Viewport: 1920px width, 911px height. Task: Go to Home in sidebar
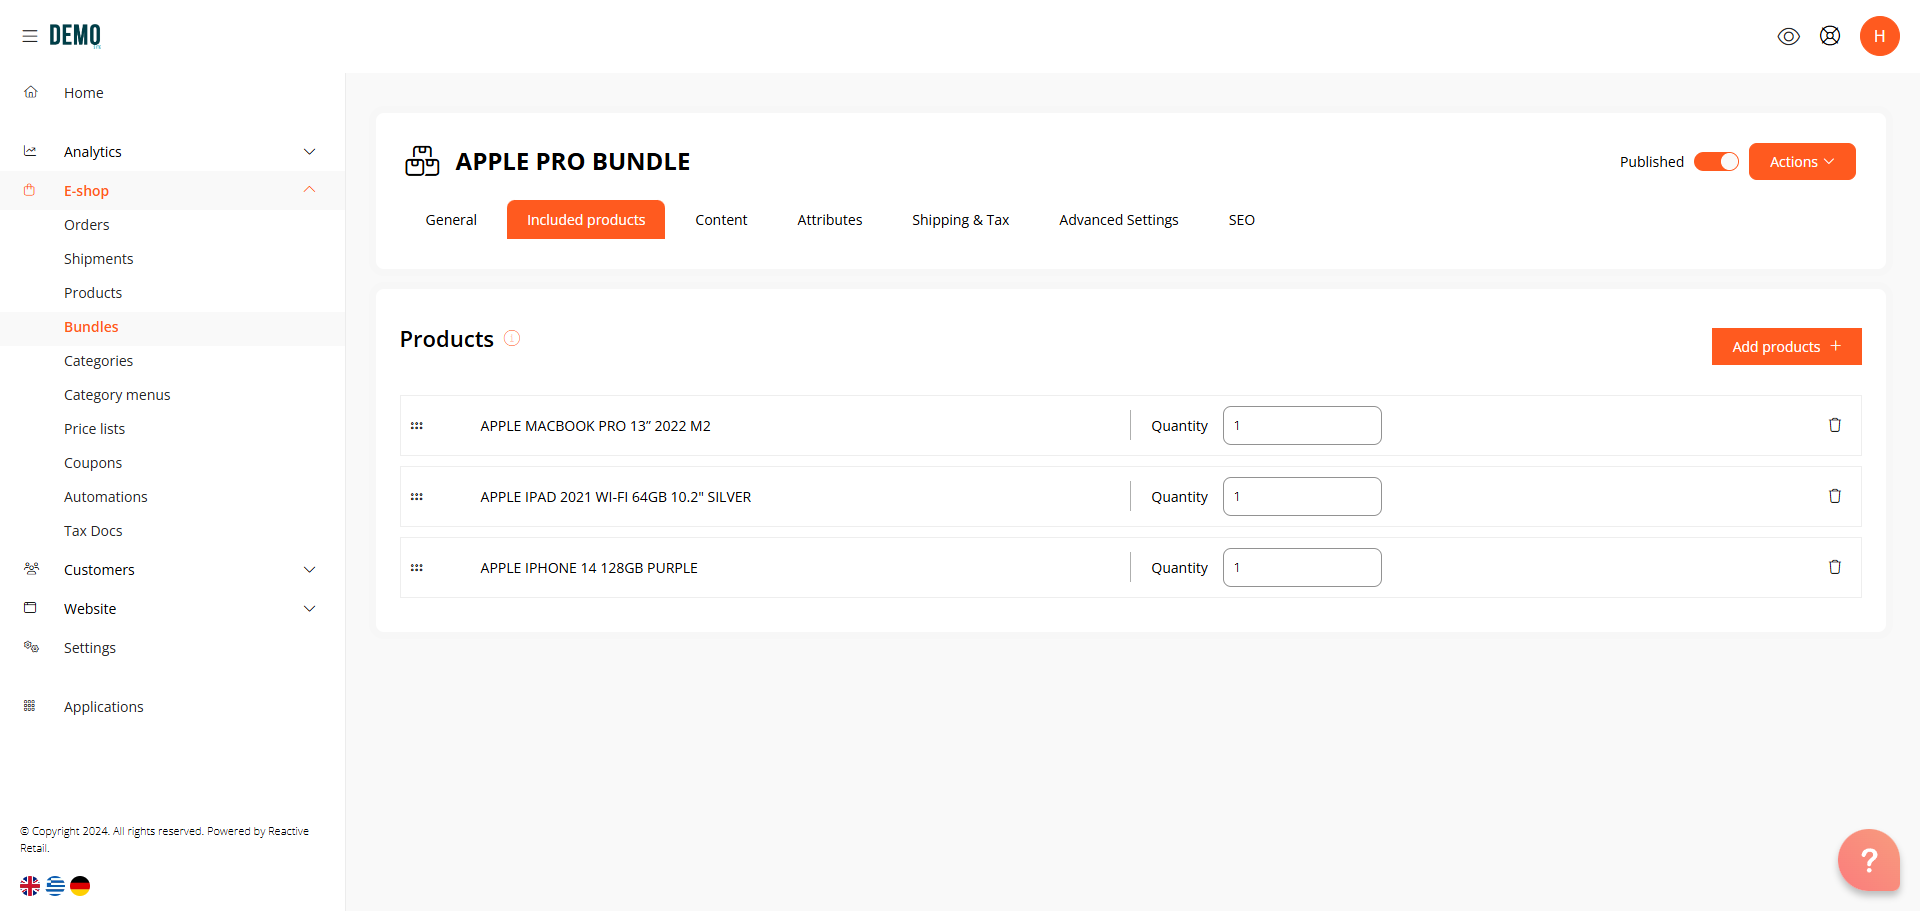[x=84, y=93]
